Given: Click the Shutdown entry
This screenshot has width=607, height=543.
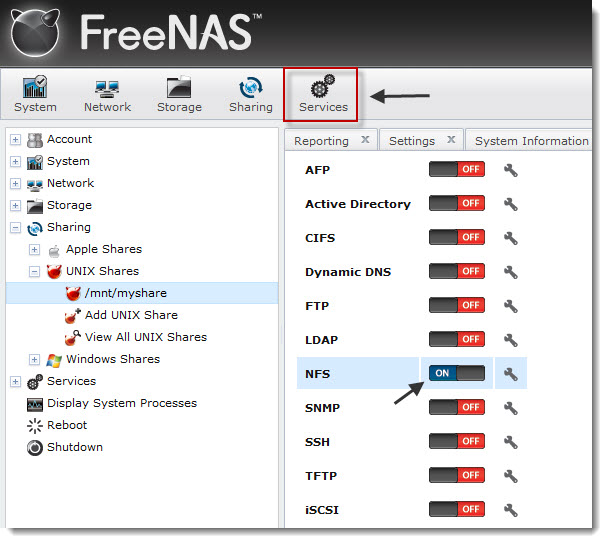Looking at the screenshot, I should tap(75, 447).
